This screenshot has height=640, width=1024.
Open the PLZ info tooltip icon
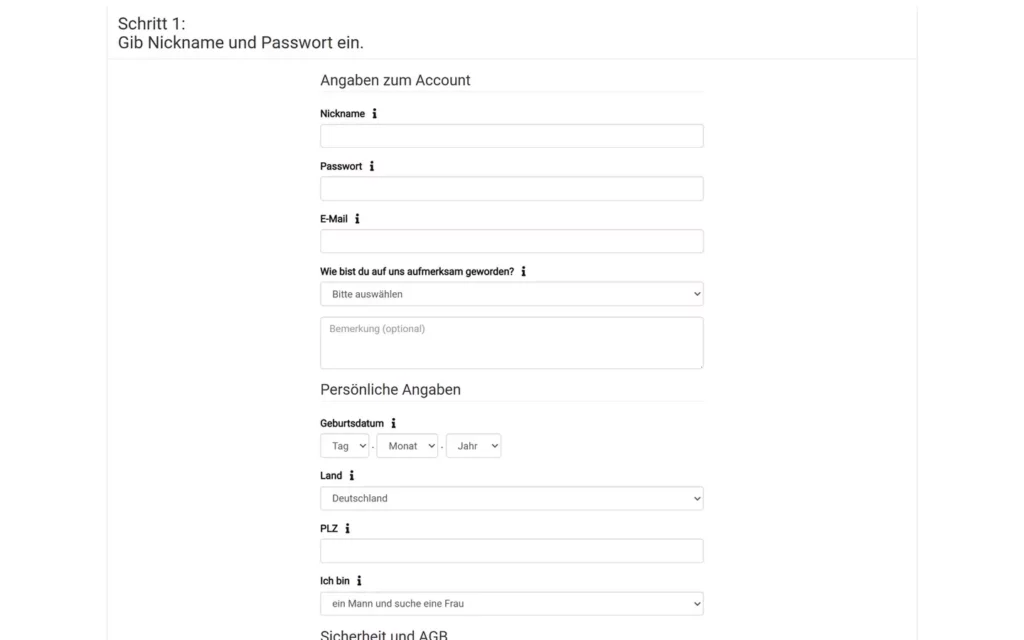pos(347,528)
